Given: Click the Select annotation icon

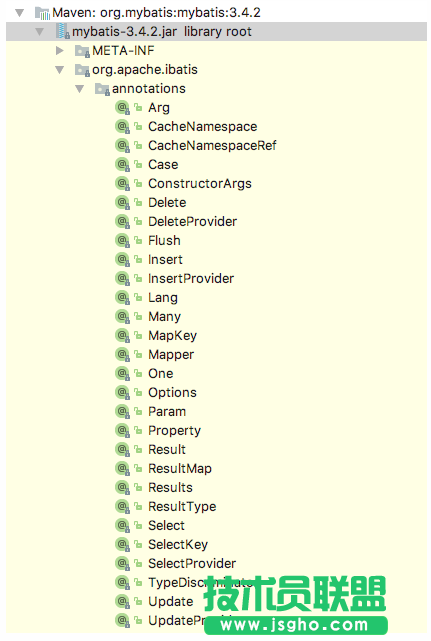Looking at the screenshot, I should point(122,526).
